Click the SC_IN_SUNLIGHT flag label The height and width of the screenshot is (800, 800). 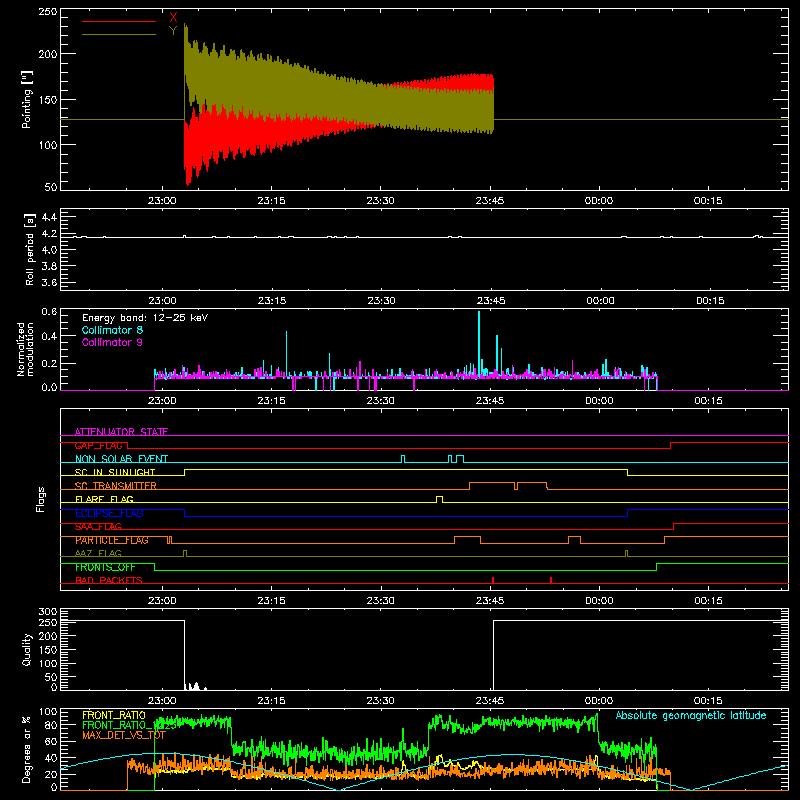[x=115, y=472]
